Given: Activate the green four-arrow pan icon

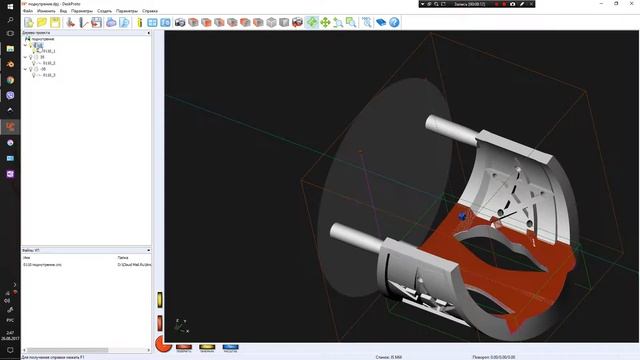Looking at the screenshot, I should [x=325, y=22].
